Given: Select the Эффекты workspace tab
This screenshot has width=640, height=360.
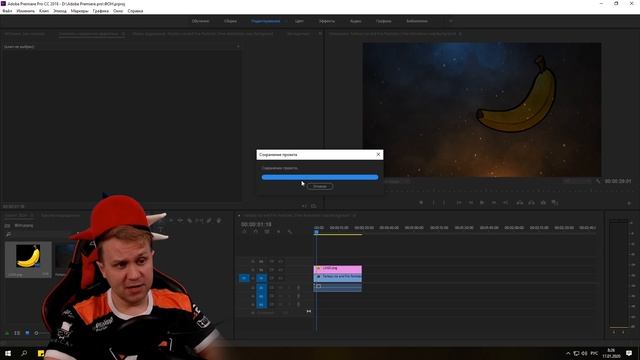Looking at the screenshot, I should pyautogui.click(x=327, y=21).
